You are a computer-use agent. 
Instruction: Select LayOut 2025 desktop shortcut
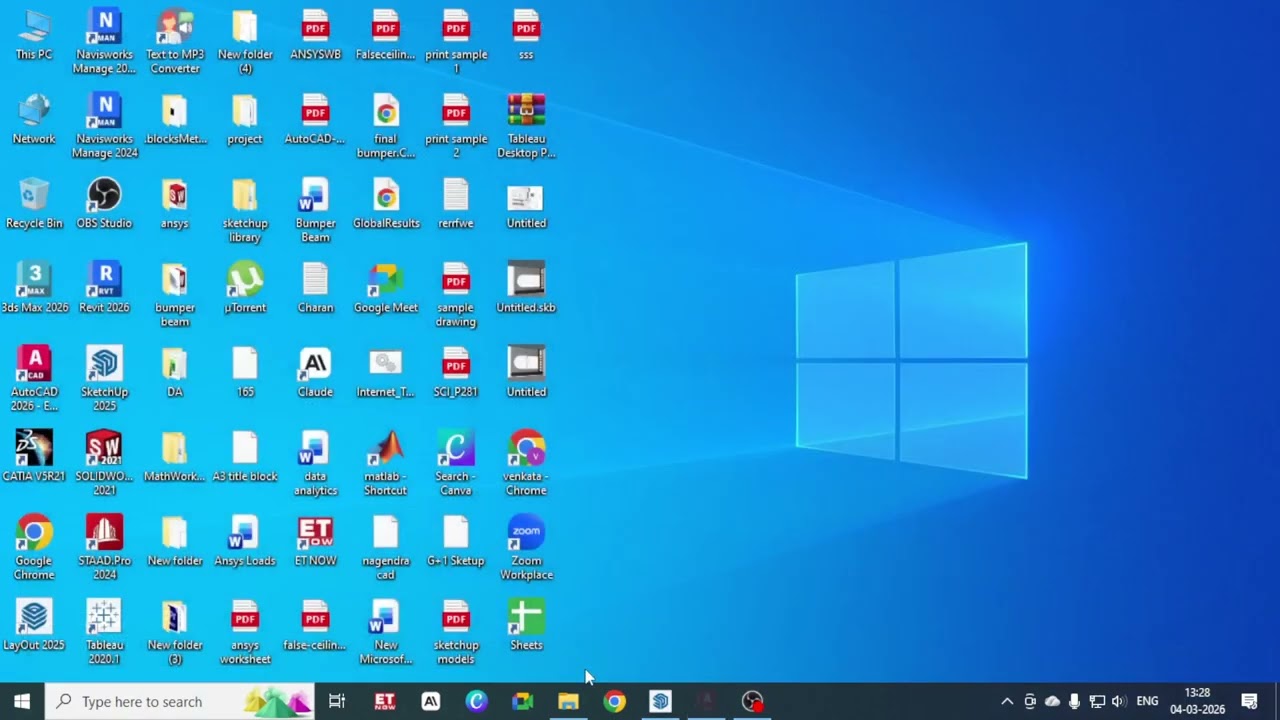34,626
